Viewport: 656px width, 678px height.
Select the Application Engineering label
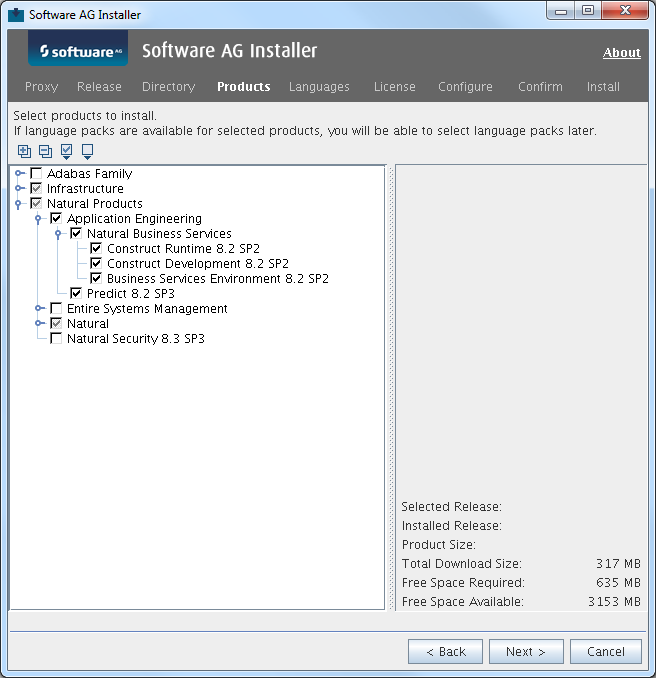pos(134,219)
